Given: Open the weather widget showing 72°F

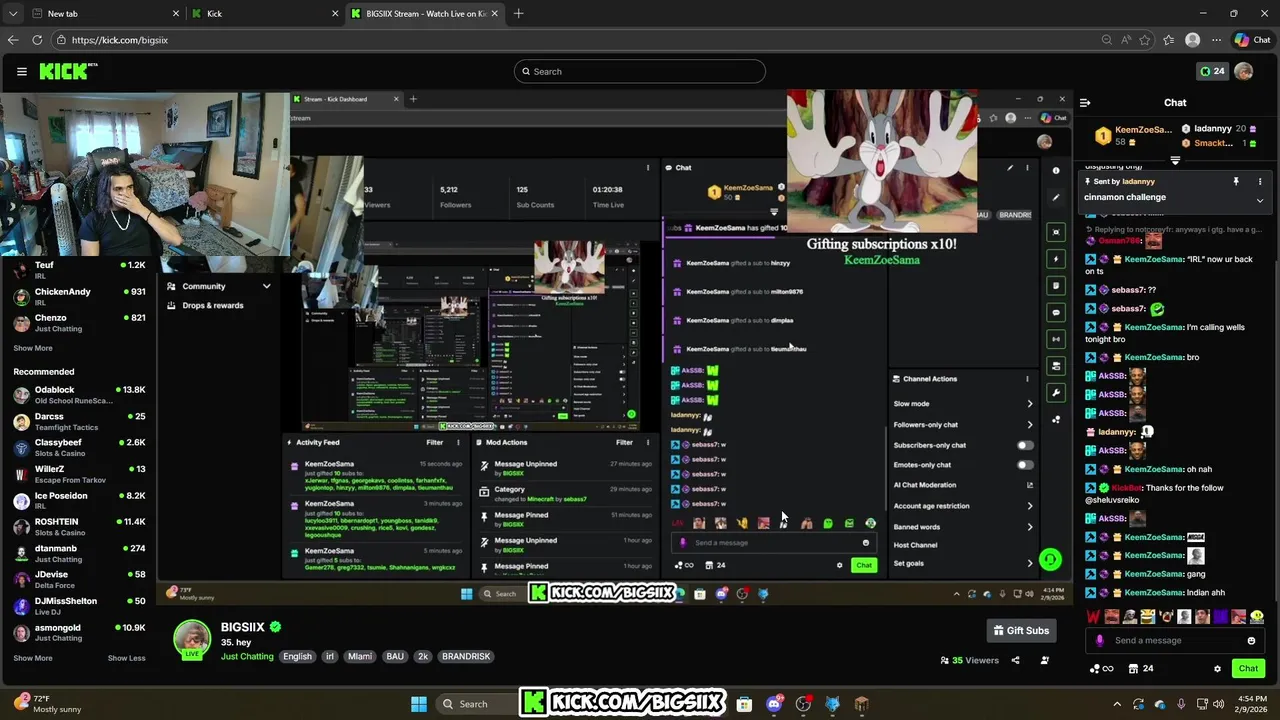Looking at the screenshot, I should [47, 704].
